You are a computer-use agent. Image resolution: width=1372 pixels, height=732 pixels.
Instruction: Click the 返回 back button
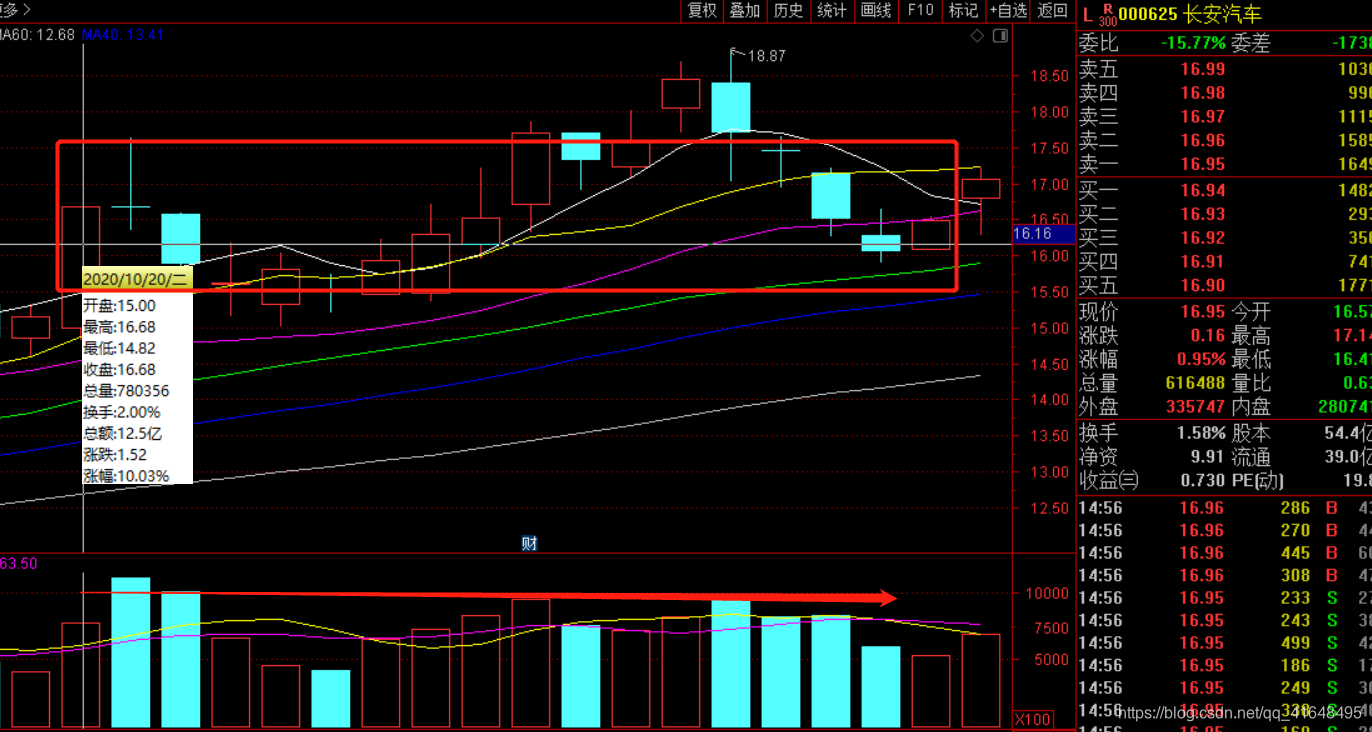1052,10
